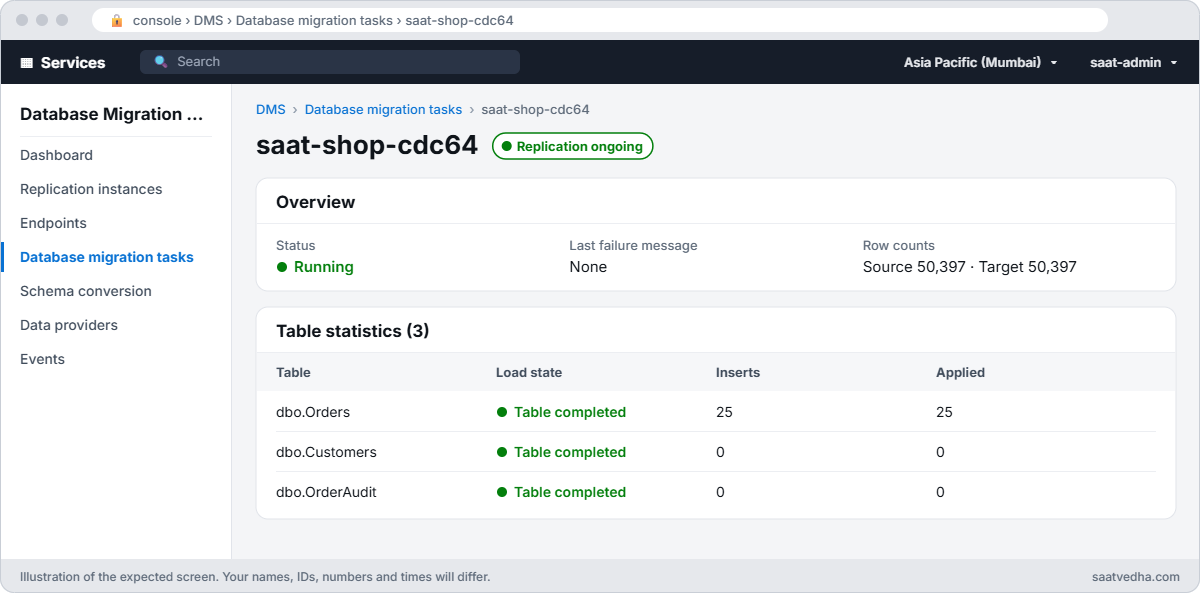Click the Row counts label
Image resolution: width=1200 pixels, height=593 pixels.
coord(899,245)
